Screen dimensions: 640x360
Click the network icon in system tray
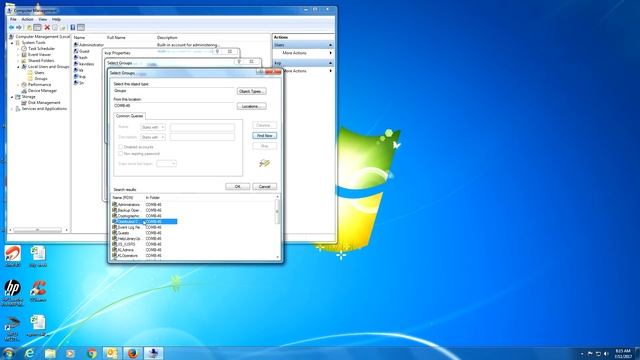(x=598, y=353)
